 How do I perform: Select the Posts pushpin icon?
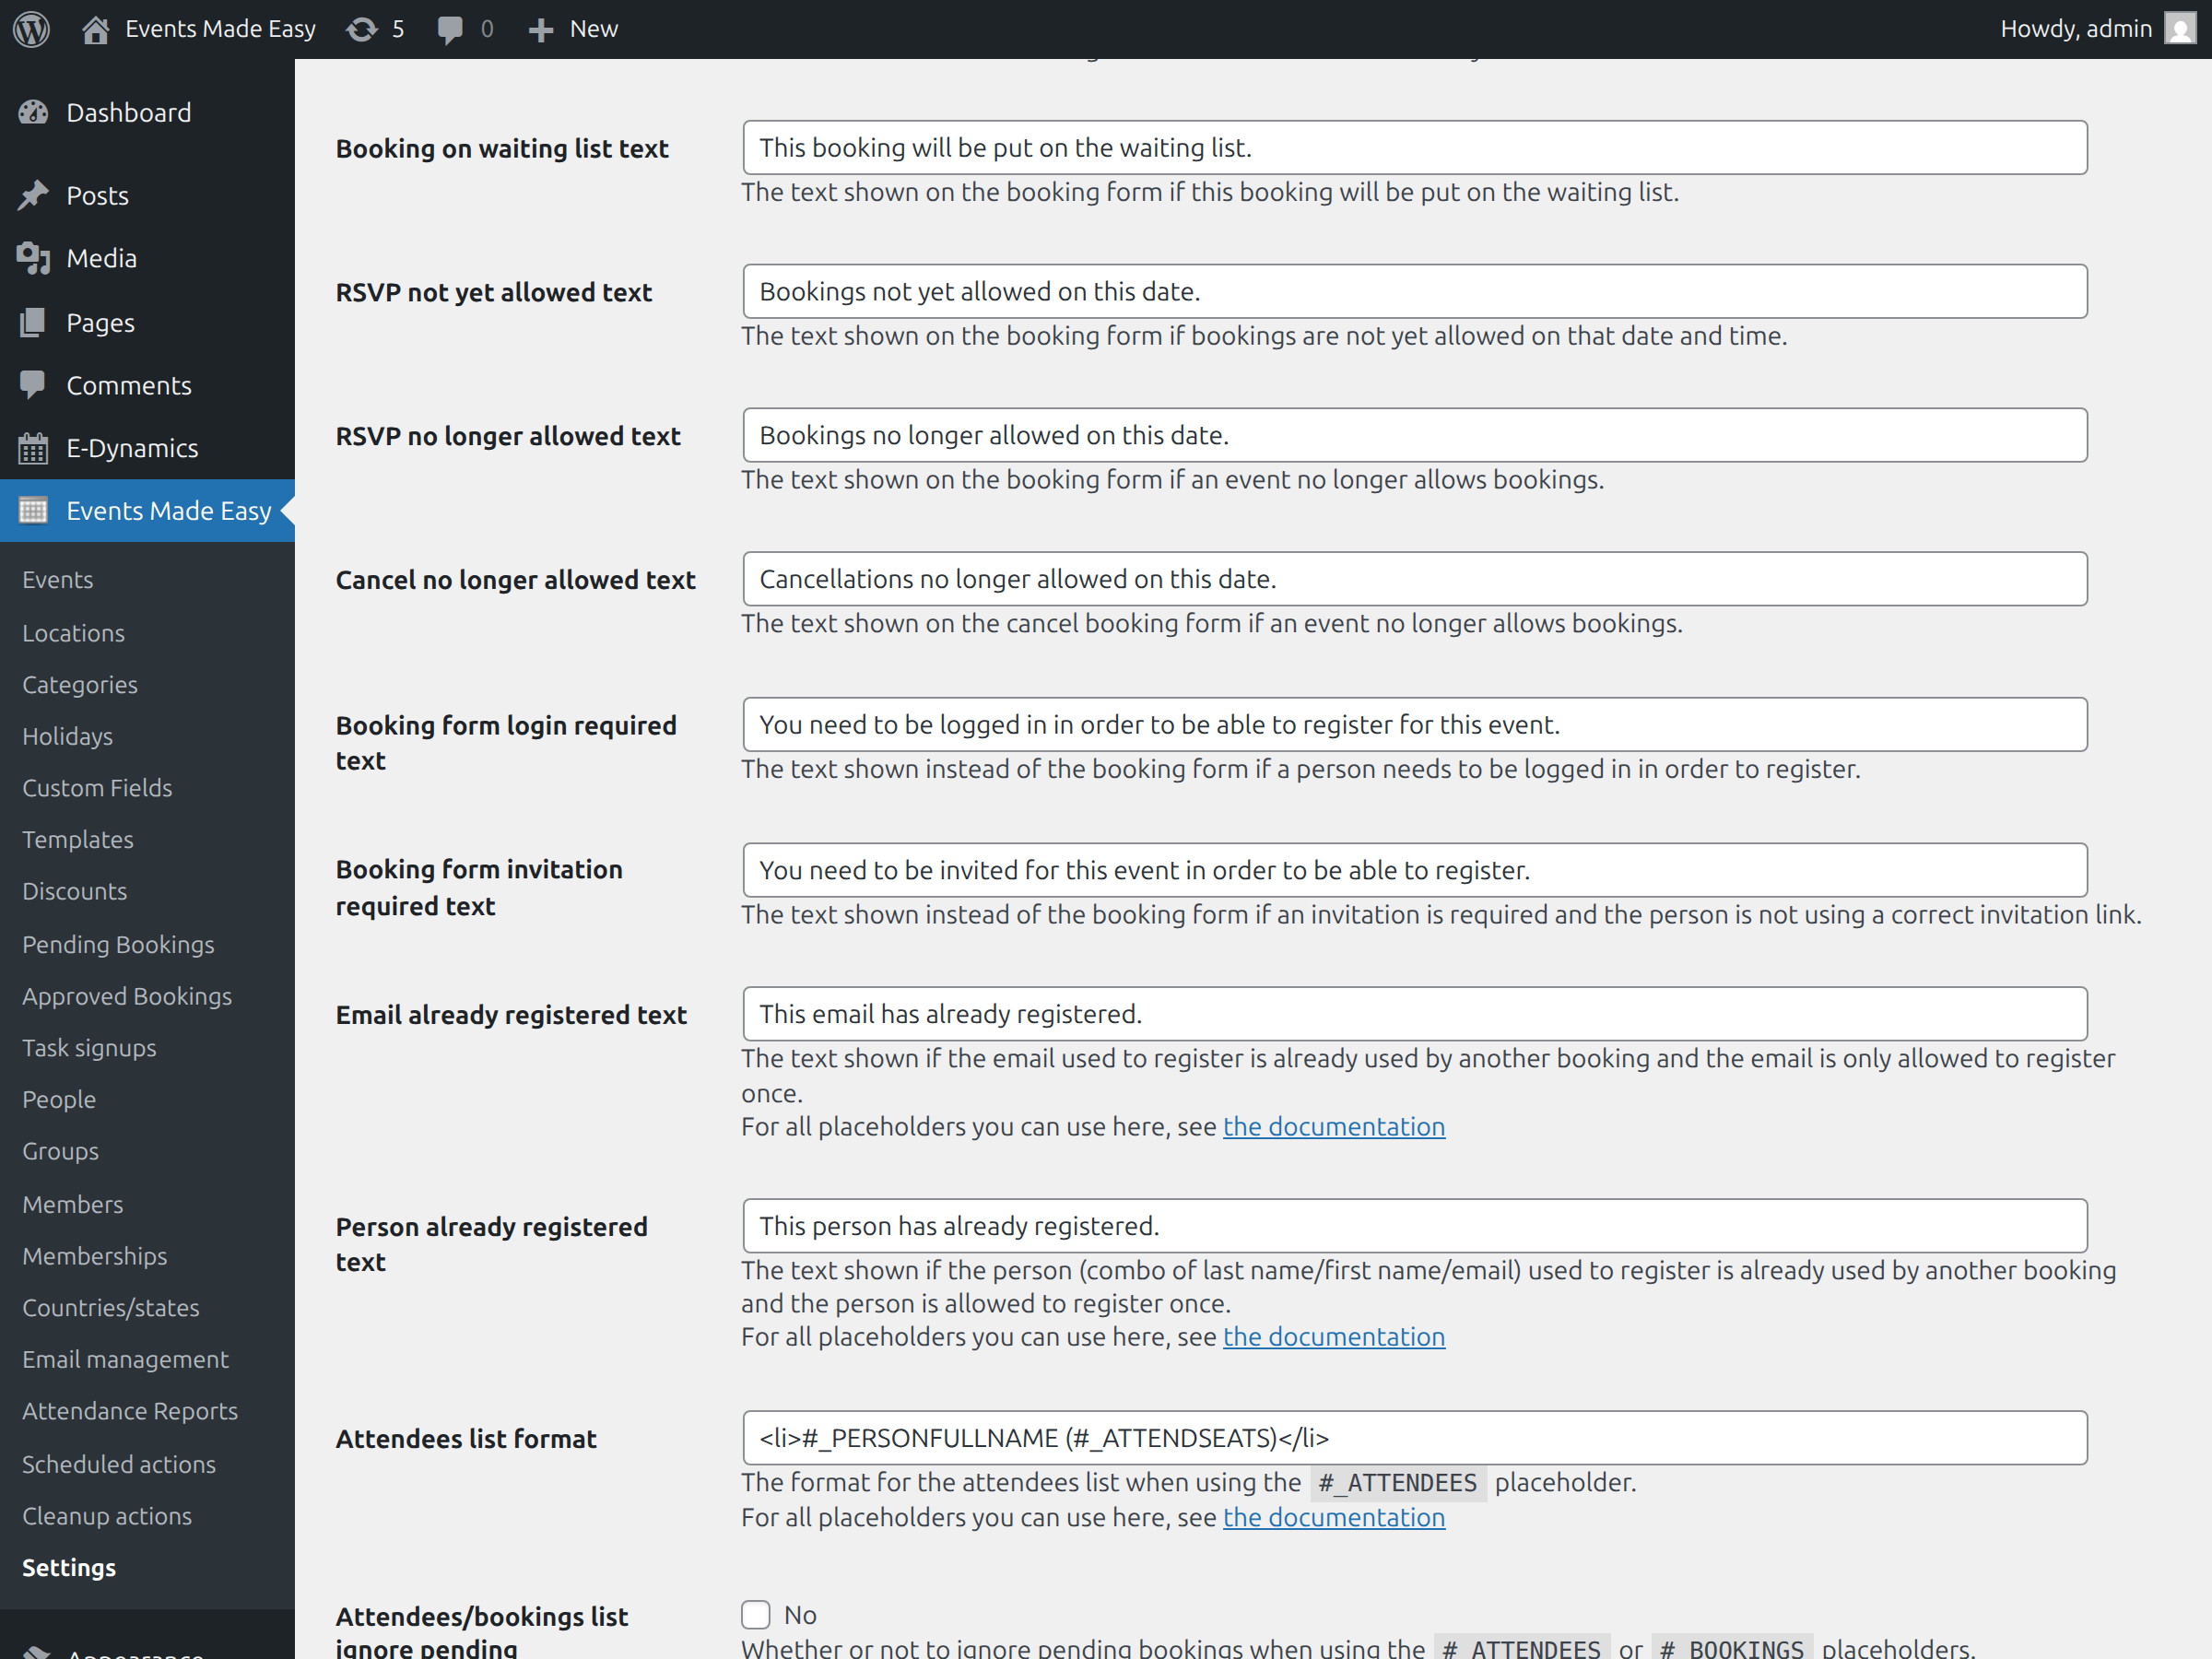coord(34,195)
